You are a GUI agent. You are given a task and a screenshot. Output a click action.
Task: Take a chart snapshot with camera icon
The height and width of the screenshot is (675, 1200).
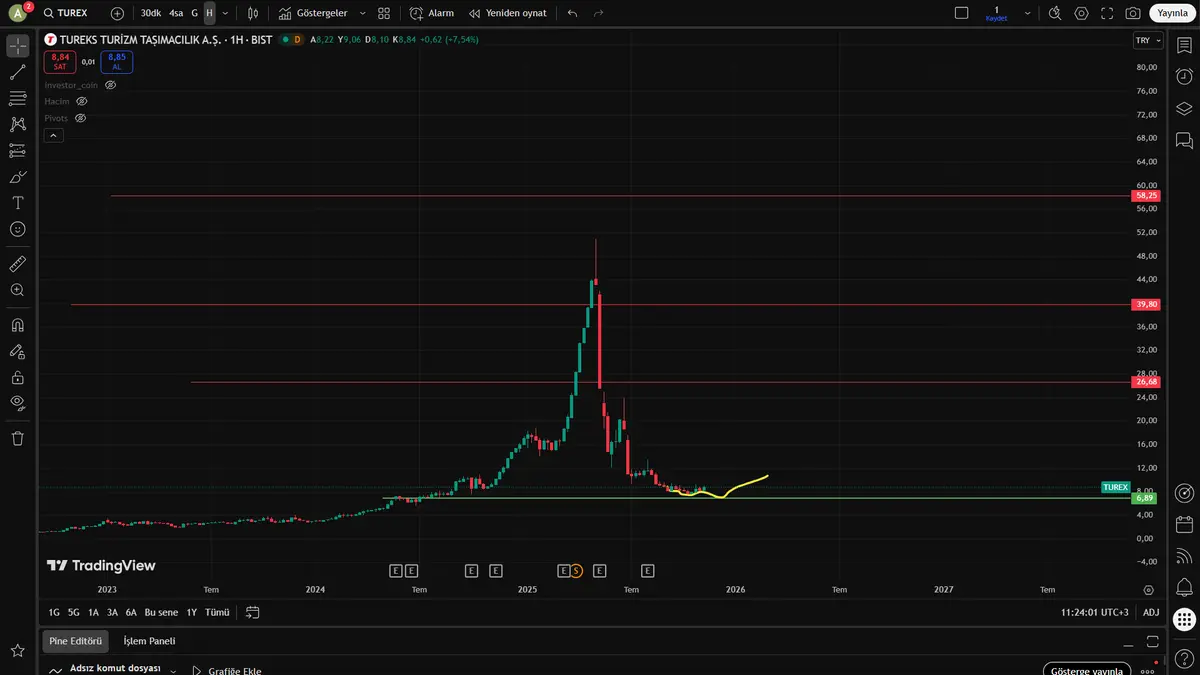[x=1133, y=13]
